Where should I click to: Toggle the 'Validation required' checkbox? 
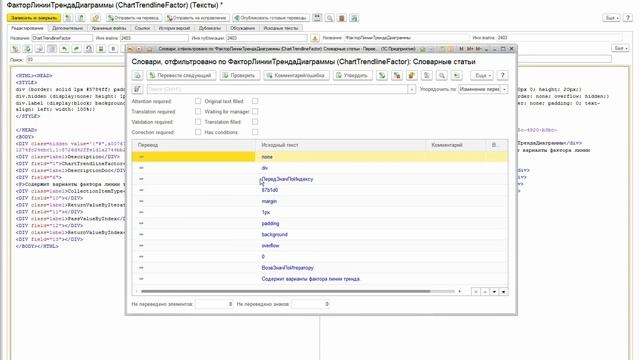pyautogui.click(x=198, y=122)
